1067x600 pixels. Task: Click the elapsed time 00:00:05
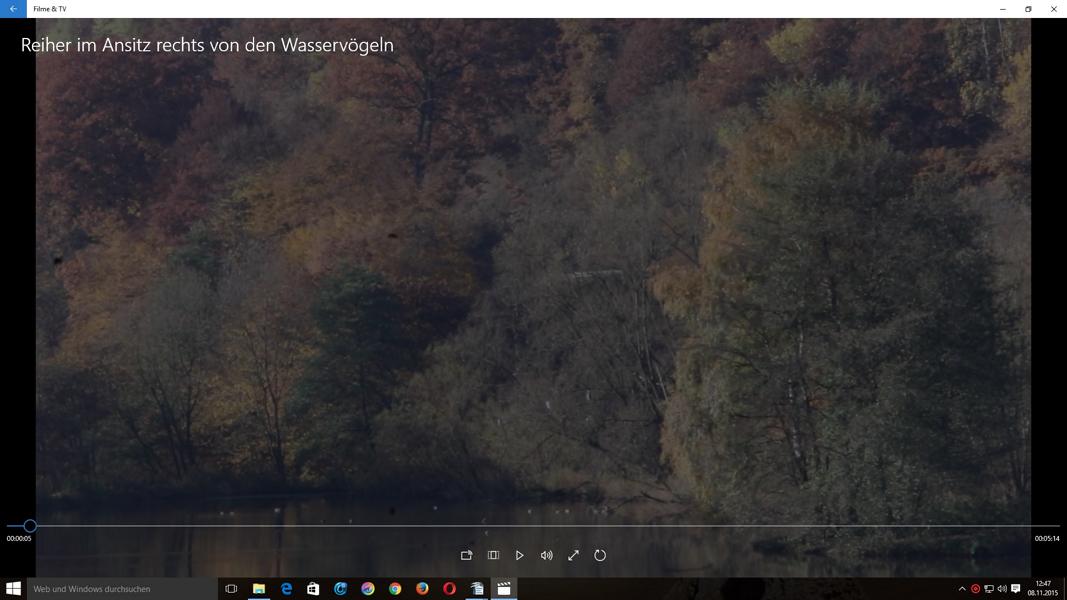click(x=19, y=539)
